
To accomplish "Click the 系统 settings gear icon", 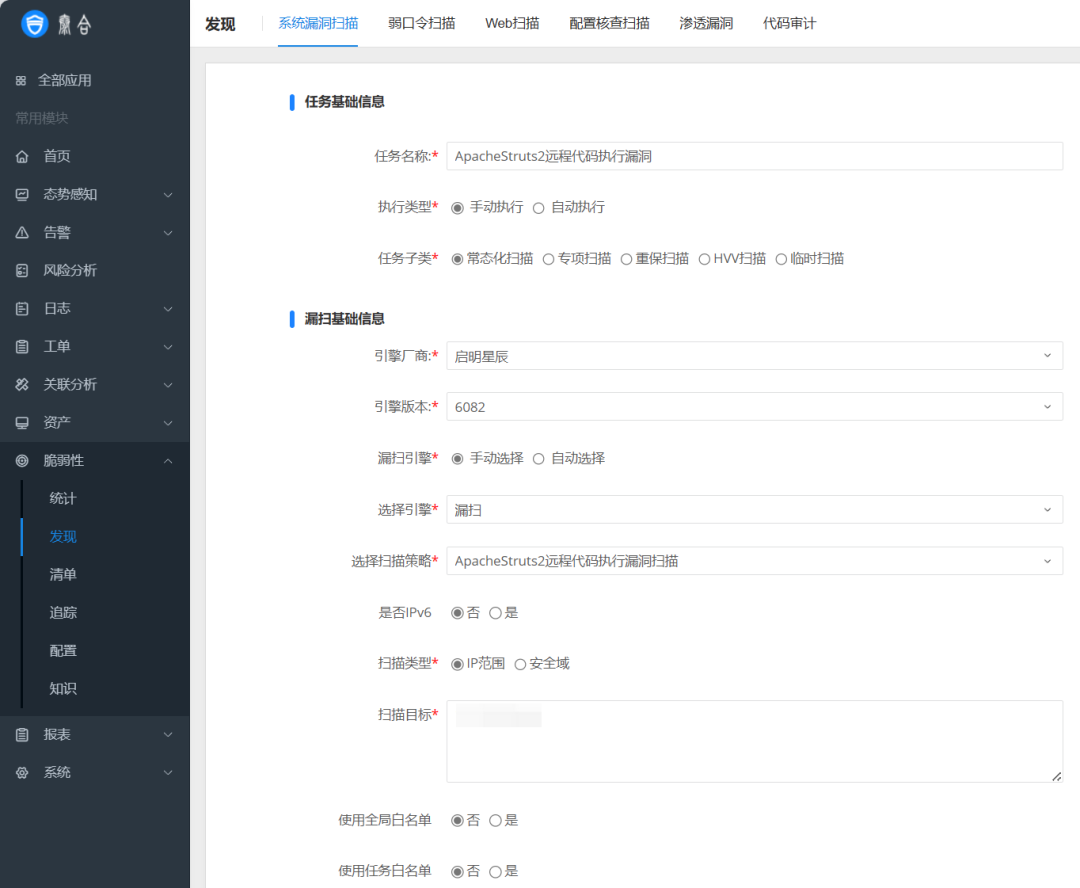I will coord(22,772).
